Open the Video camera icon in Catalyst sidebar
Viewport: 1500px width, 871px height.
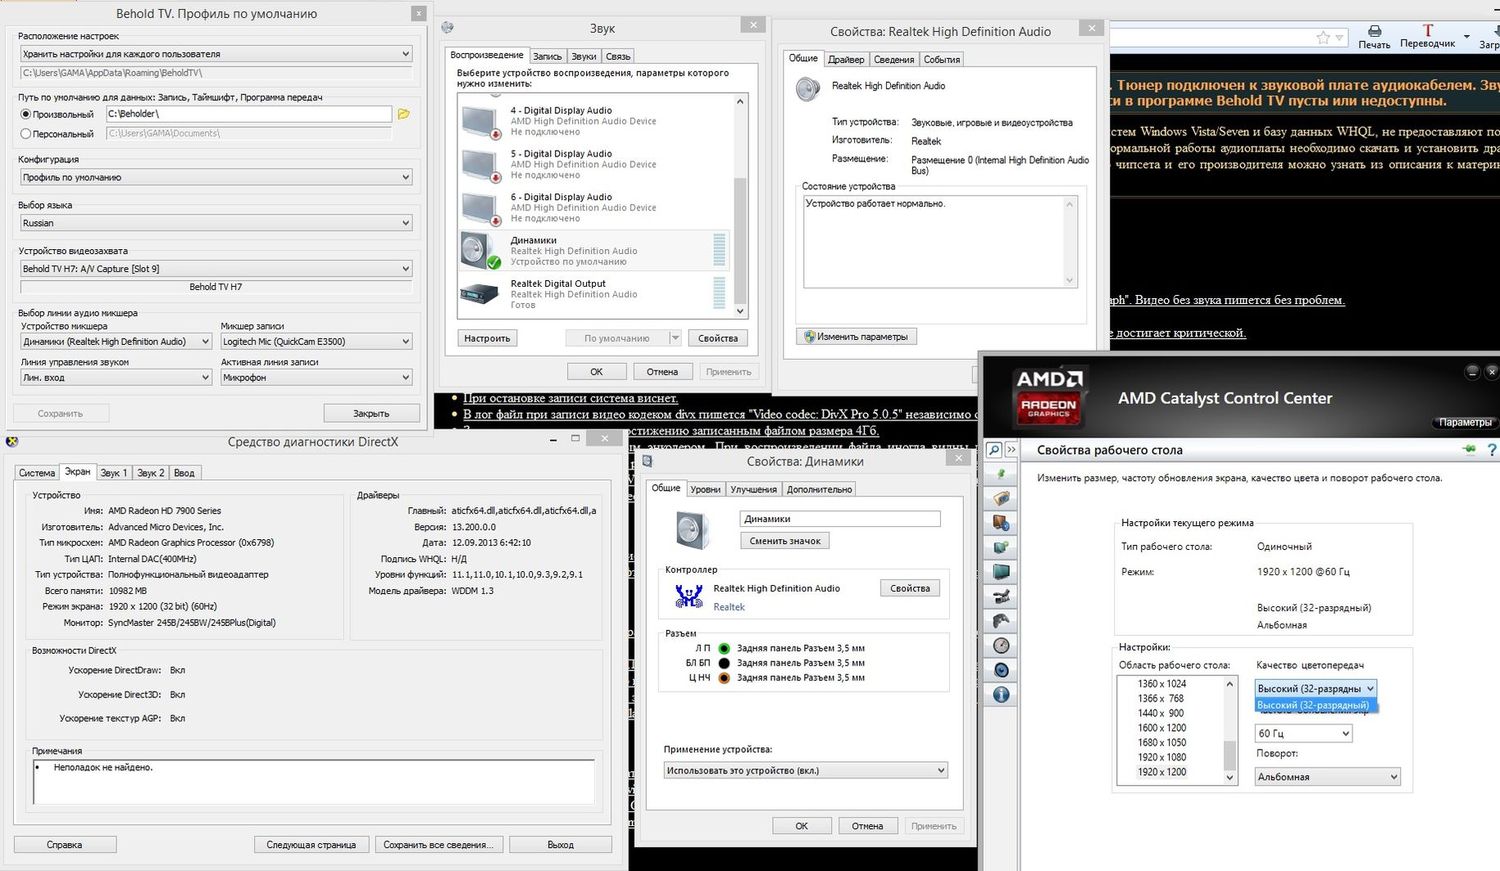[1001, 596]
